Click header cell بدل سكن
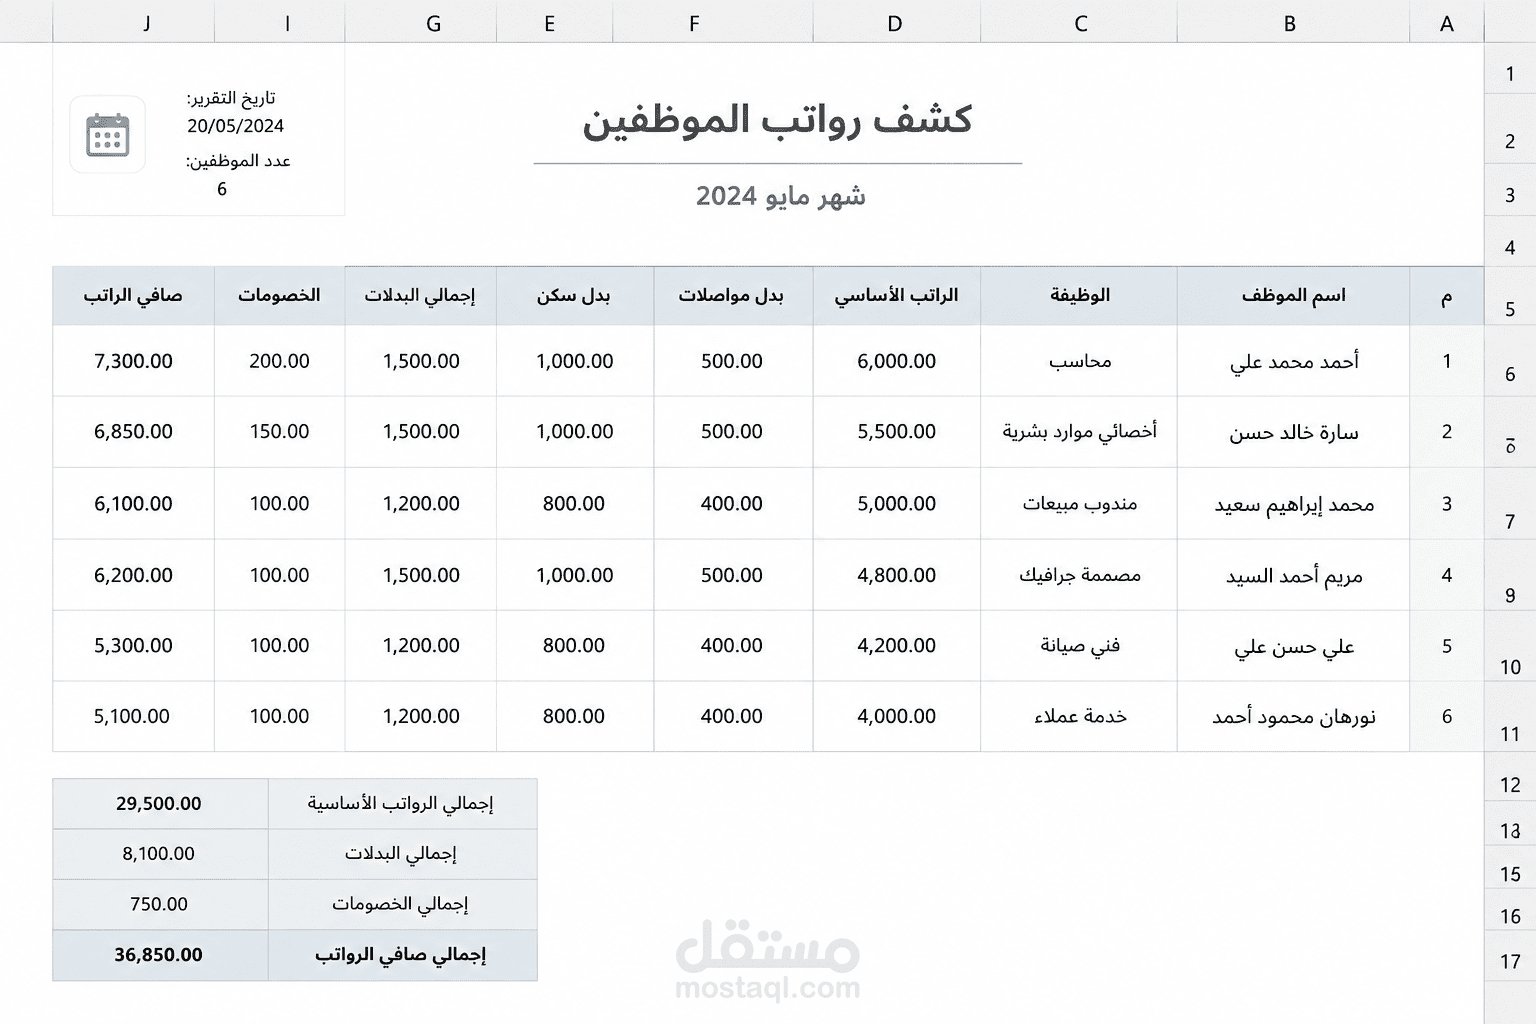The image size is (1536, 1024). pos(574,295)
